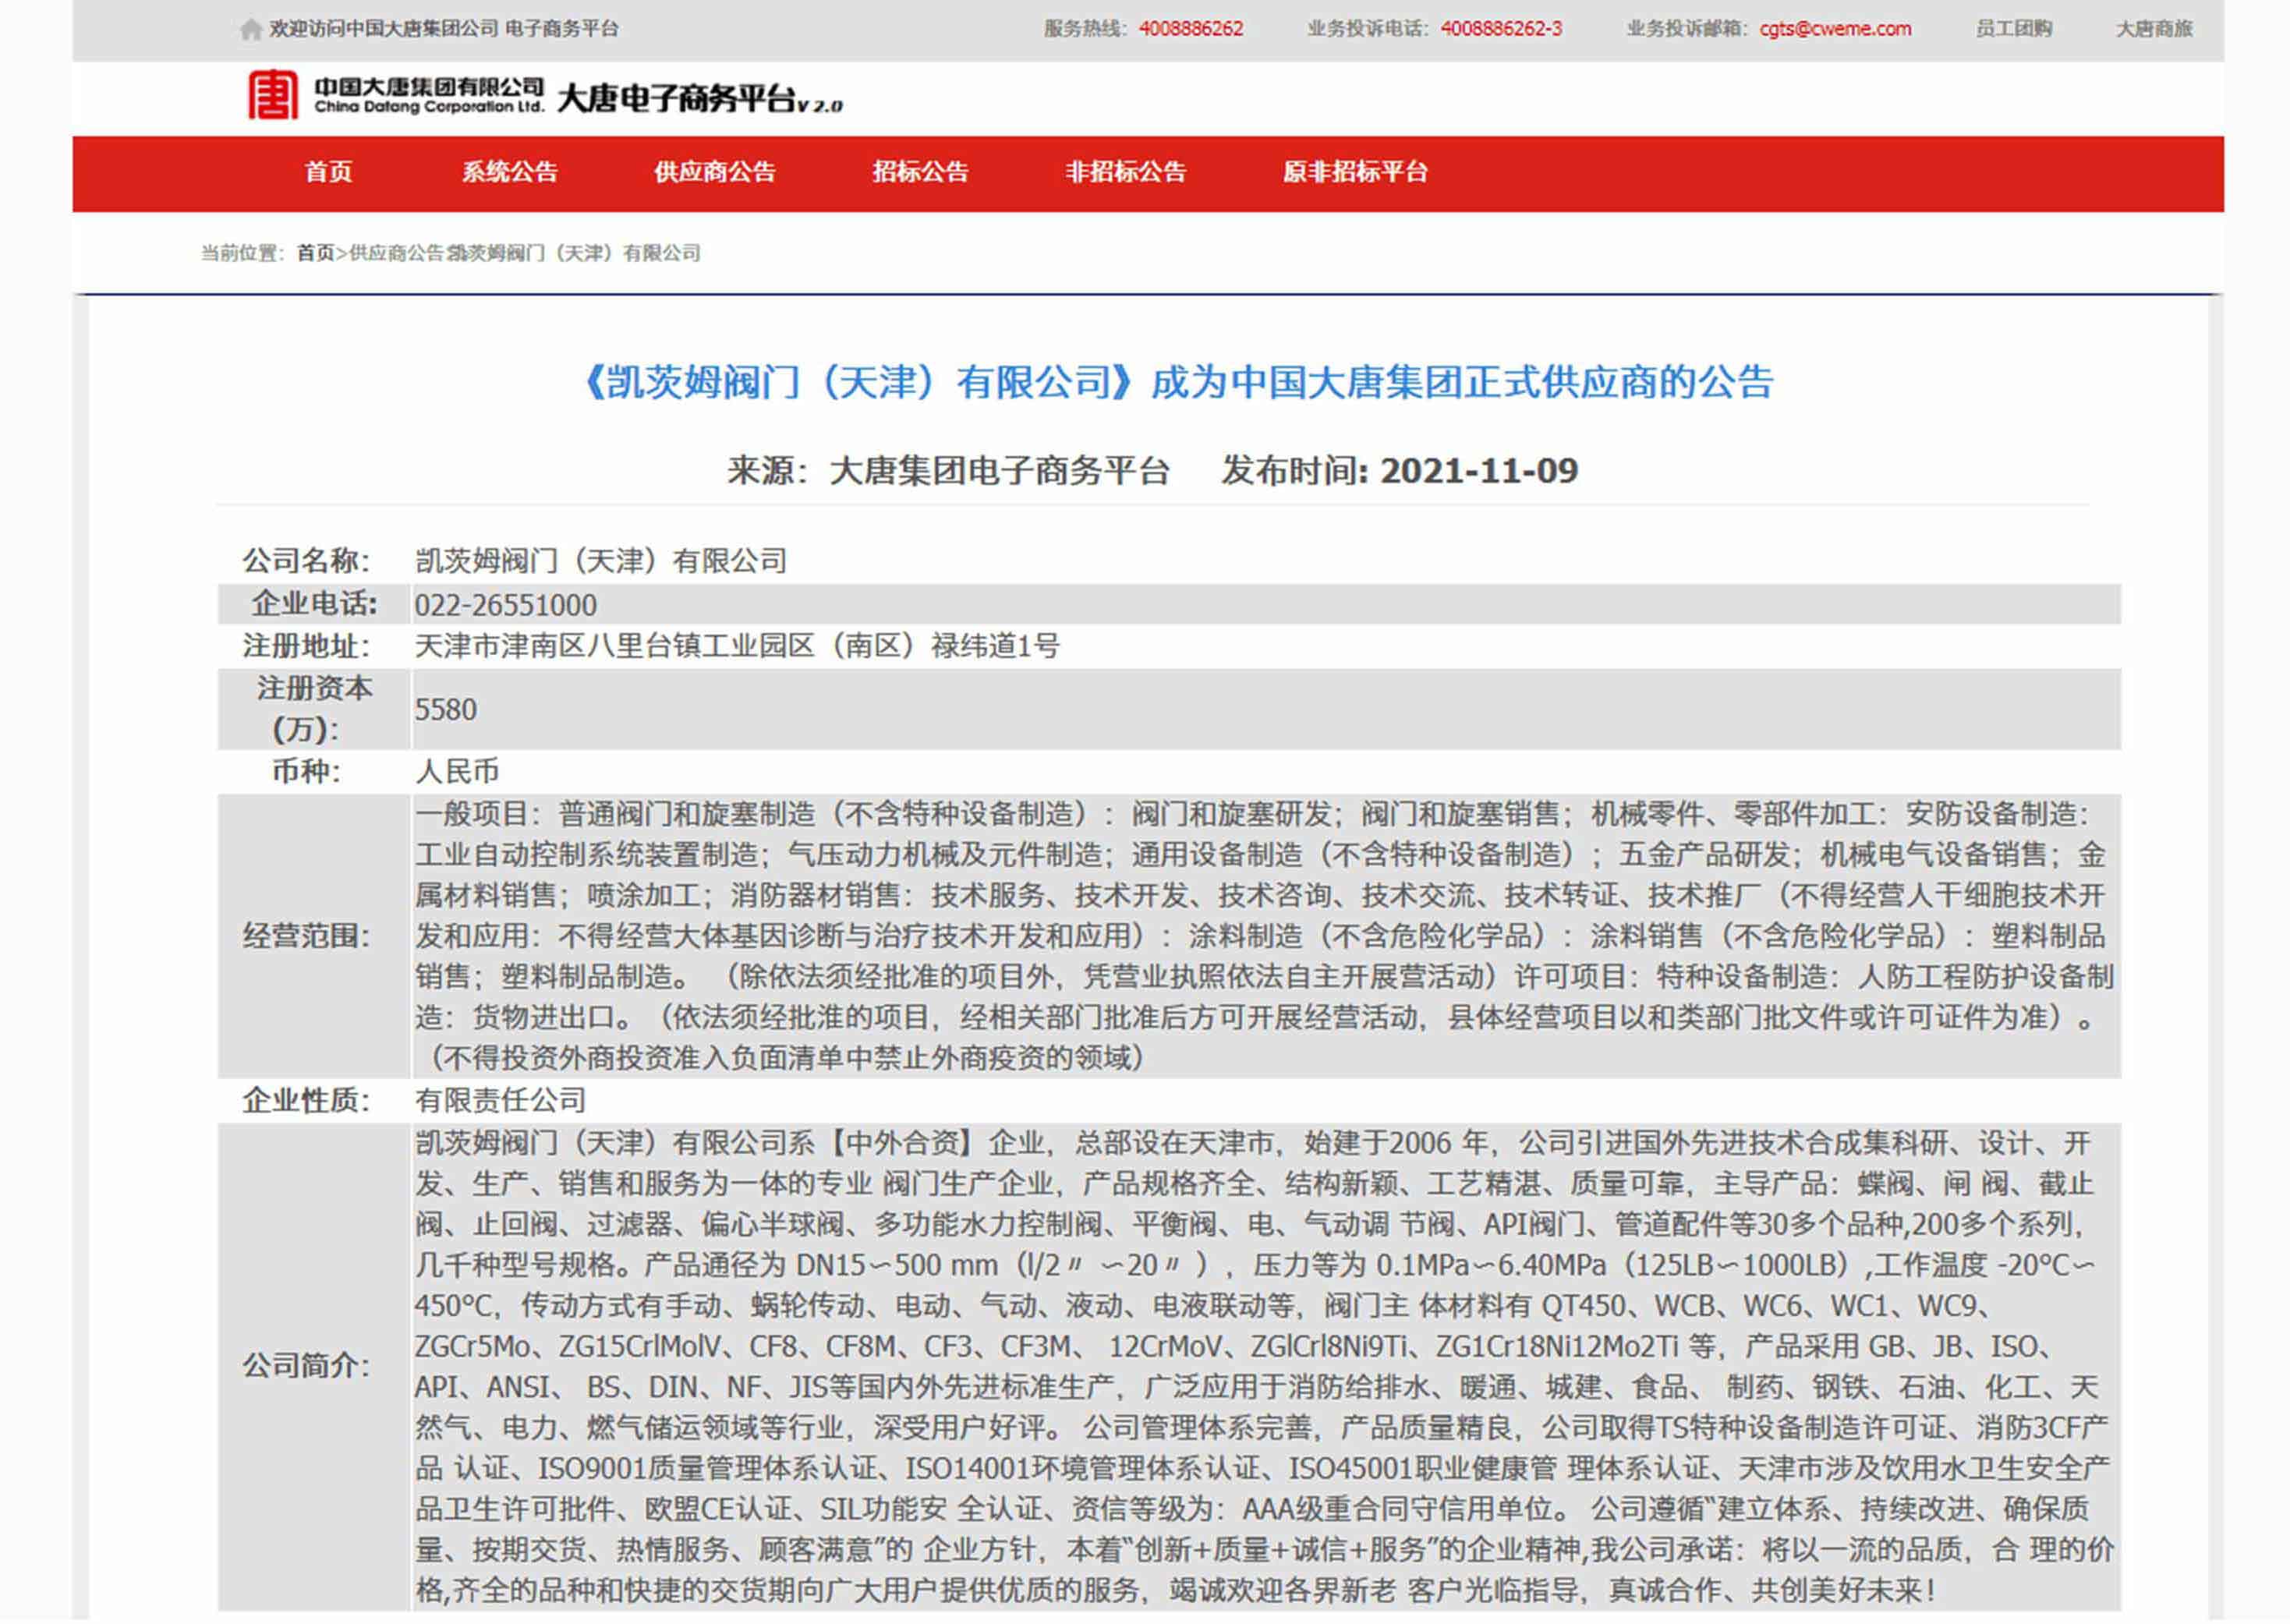Click the 企业性质 row label
The image size is (2290, 1624).
pos(306,1101)
